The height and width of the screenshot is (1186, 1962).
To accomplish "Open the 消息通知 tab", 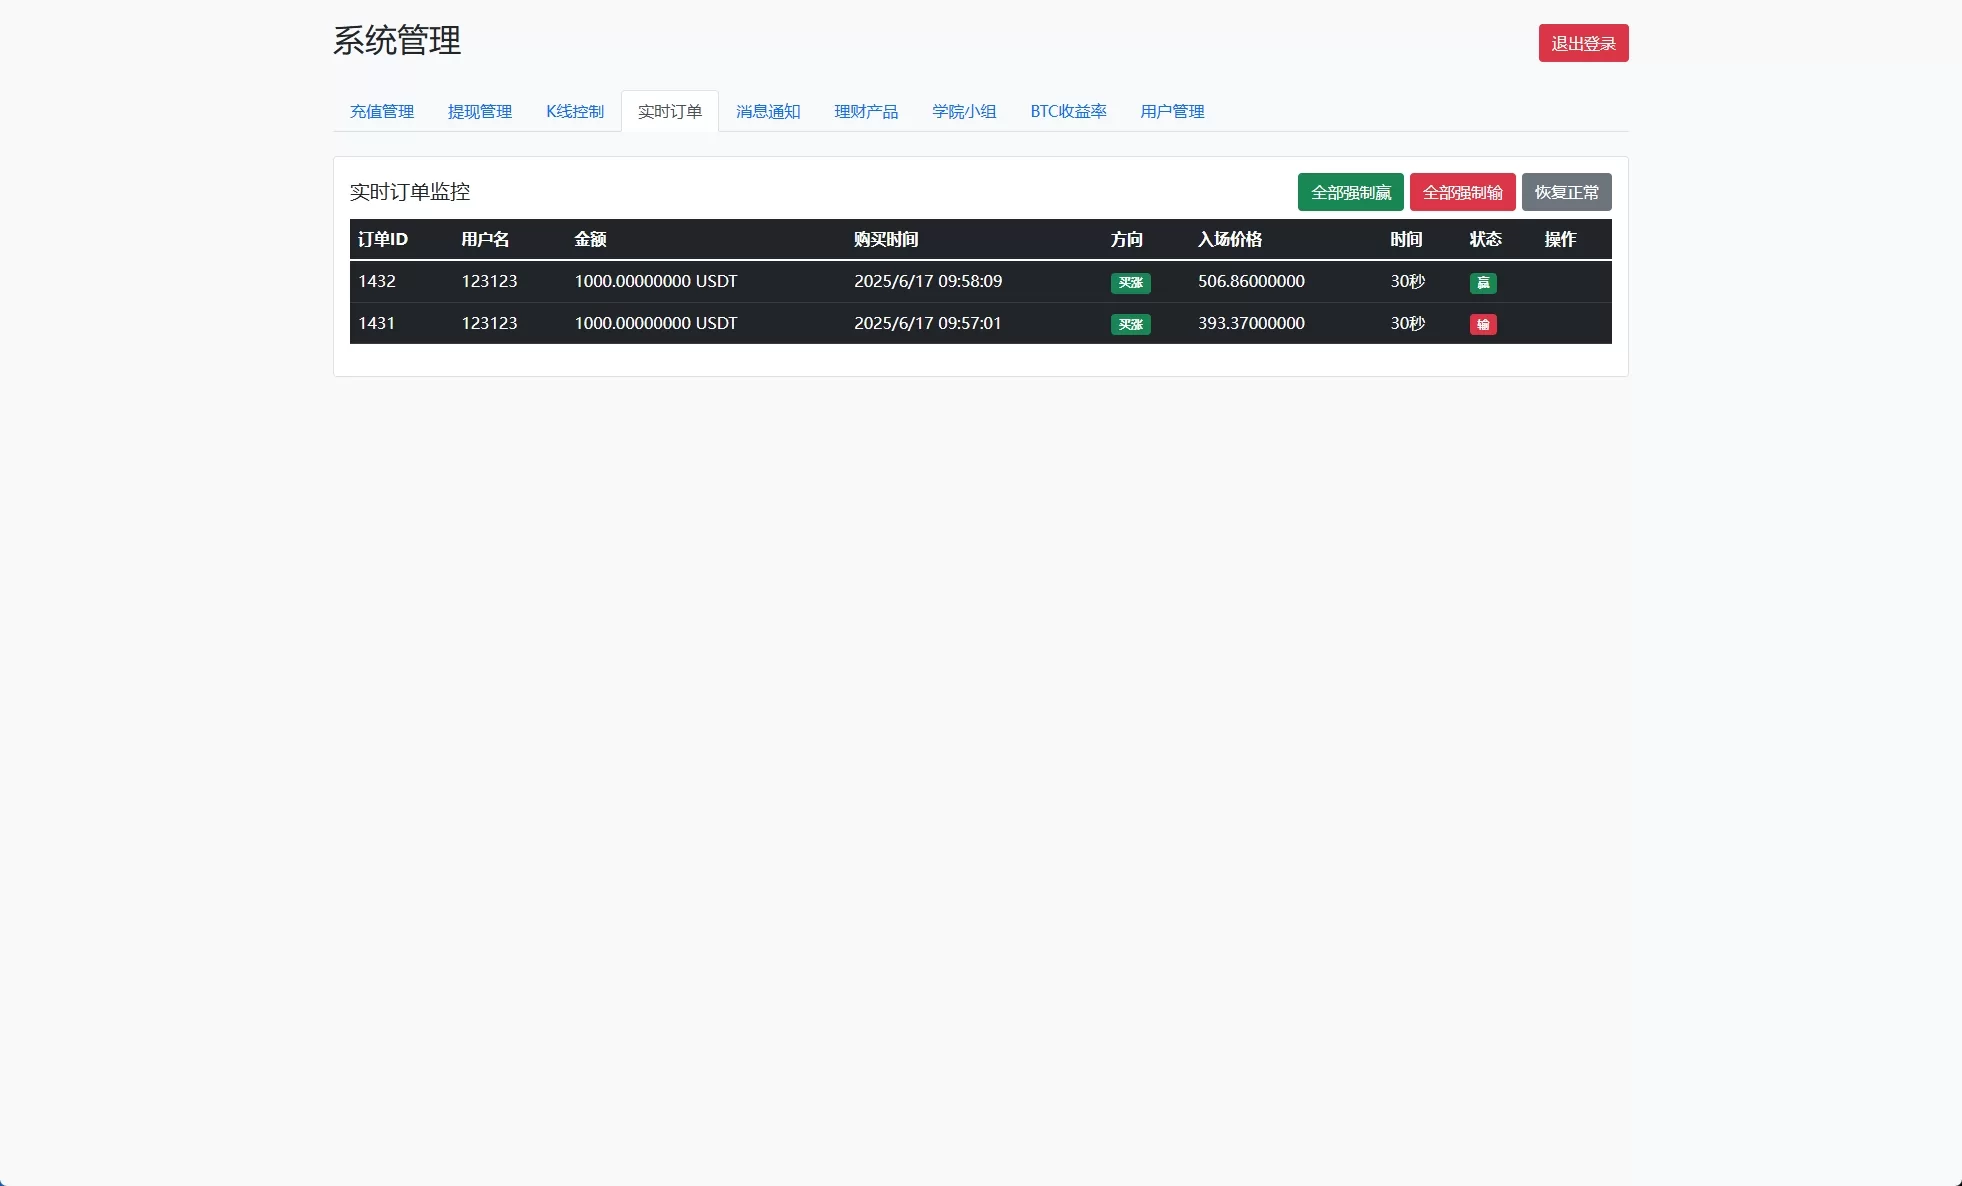I will (768, 112).
